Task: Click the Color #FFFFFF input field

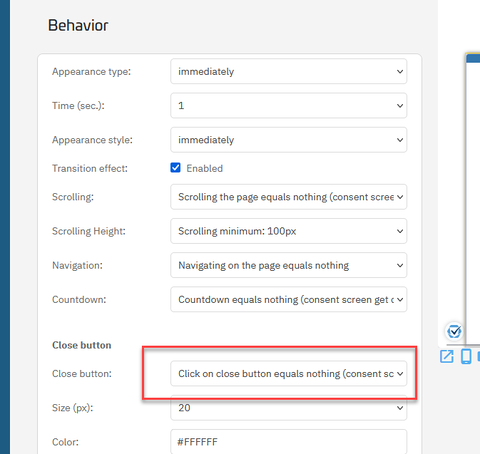Action: click(x=289, y=442)
